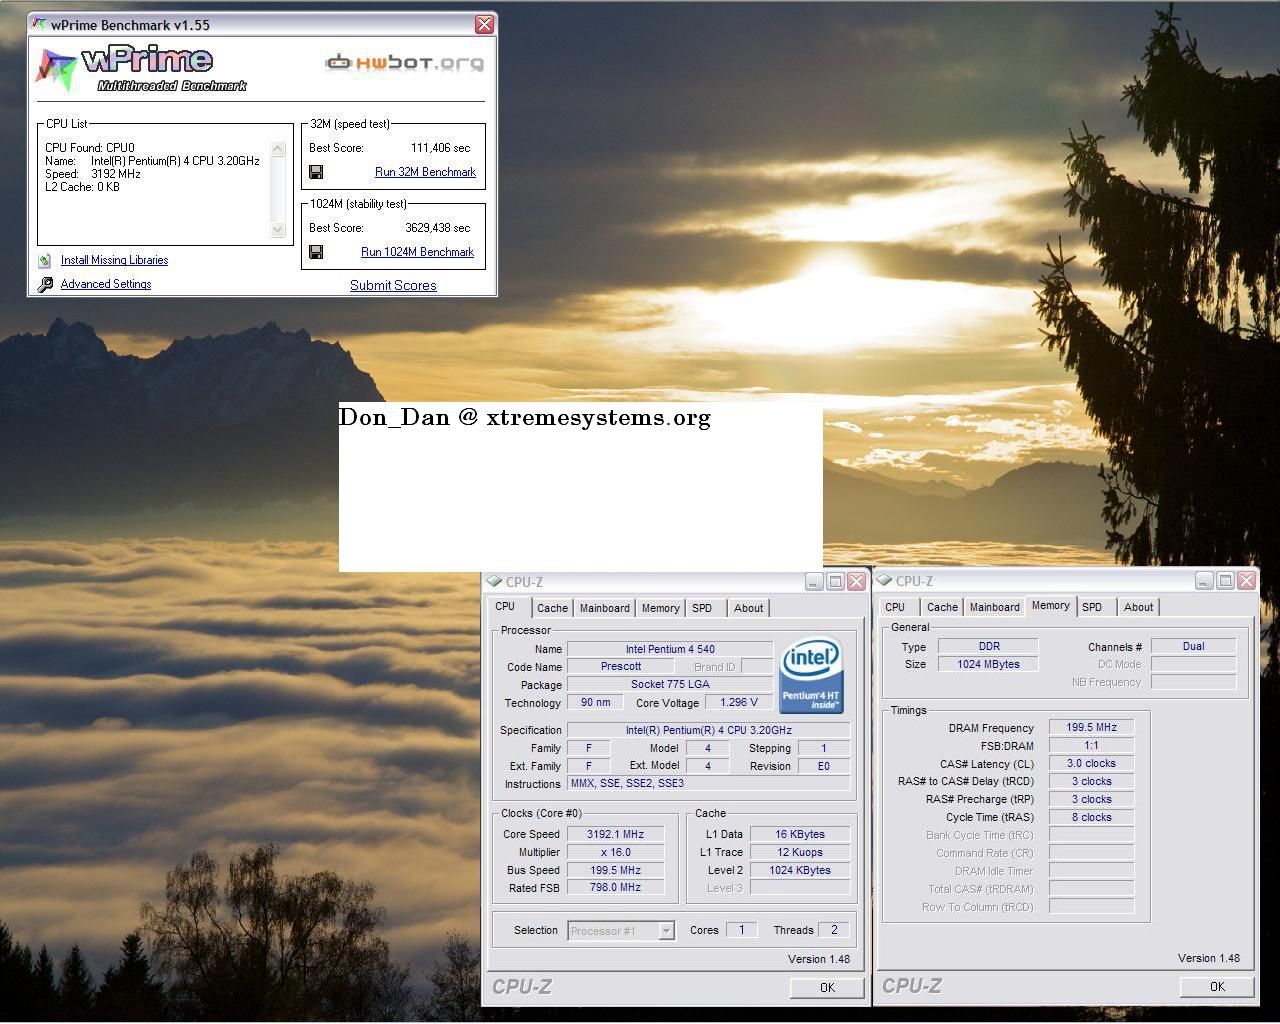Click the Submit Scores link
This screenshot has width=1280, height=1024.
[393, 285]
